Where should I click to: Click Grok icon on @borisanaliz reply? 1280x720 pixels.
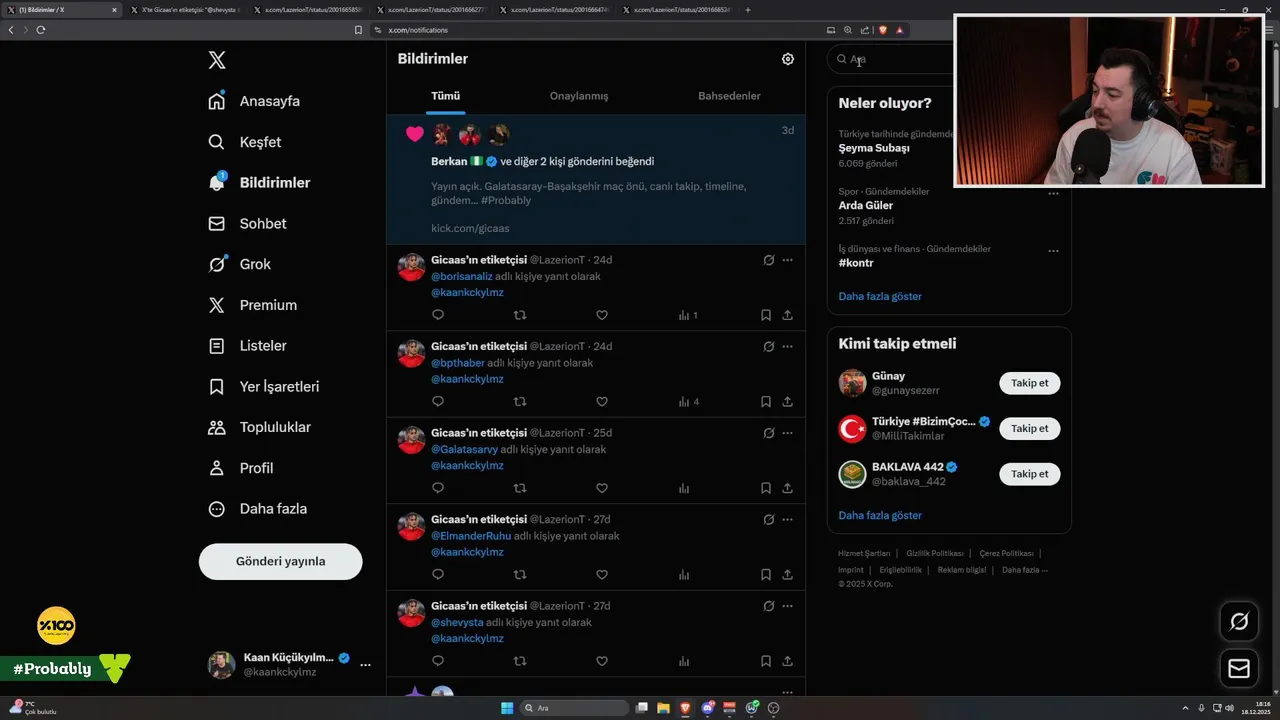tap(768, 260)
